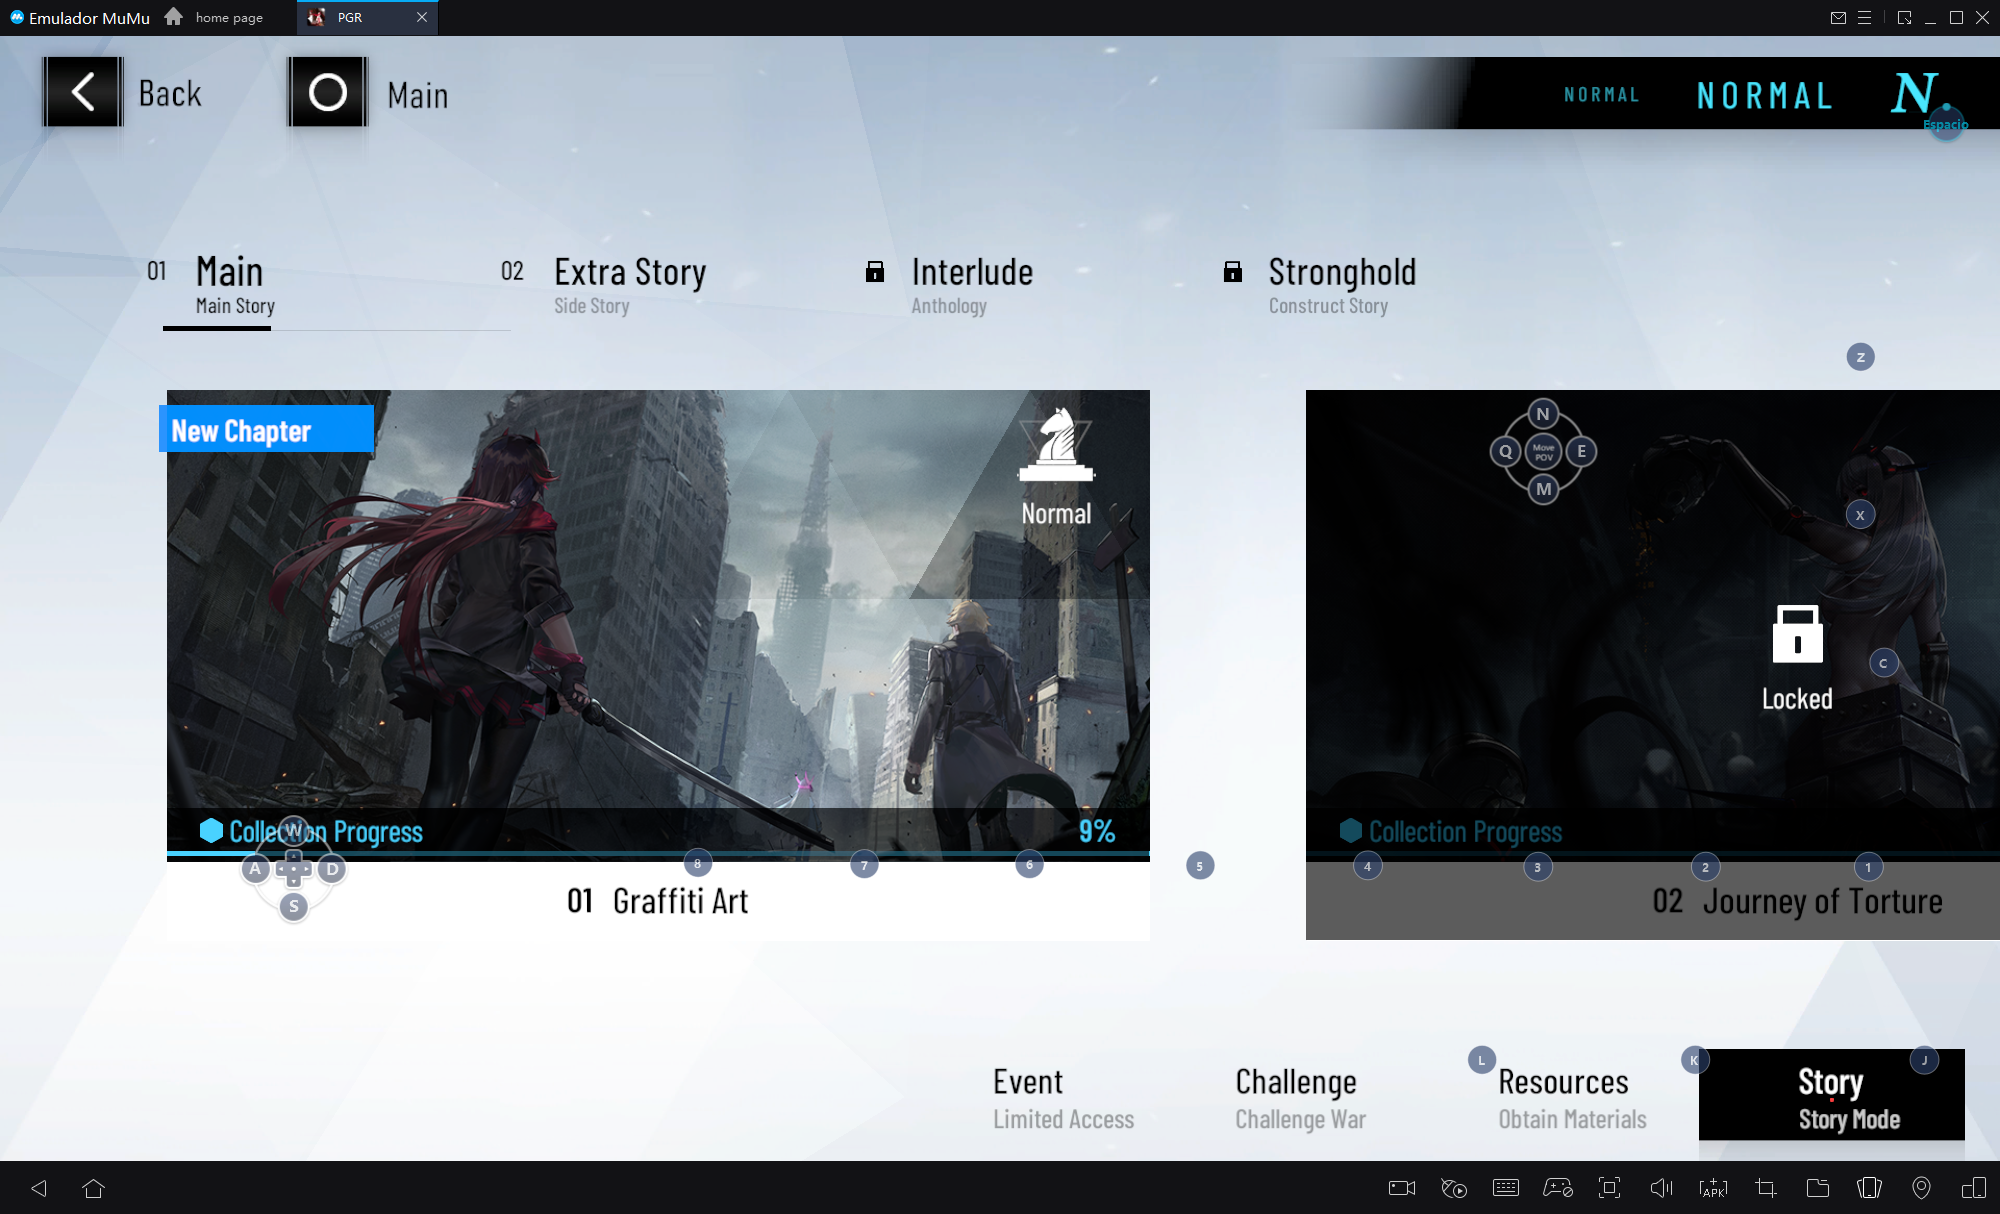Image resolution: width=2000 pixels, height=1214 pixels.
Task: Open Event Limited Access section
Action: click(1063, 1098)
